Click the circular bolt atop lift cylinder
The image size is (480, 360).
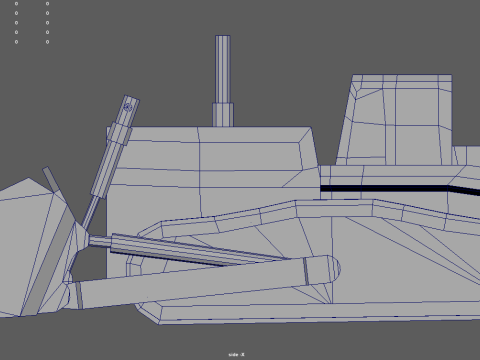coord(128,107)
